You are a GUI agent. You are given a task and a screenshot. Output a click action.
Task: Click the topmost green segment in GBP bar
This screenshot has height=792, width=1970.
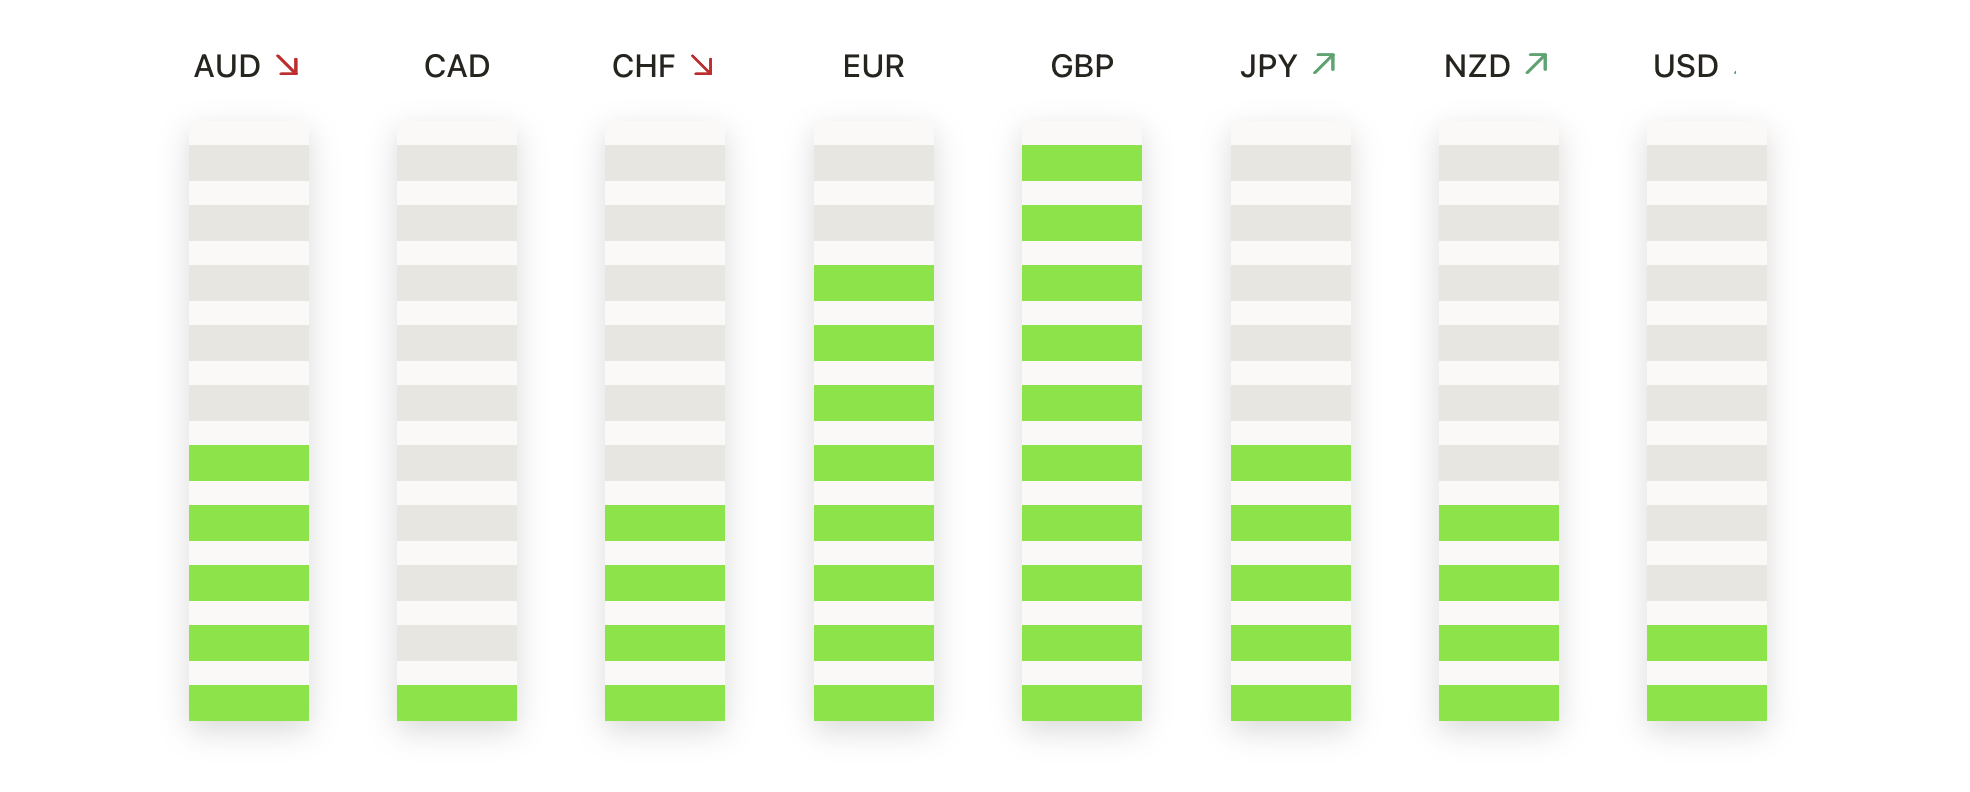[x=1082, y=163]
